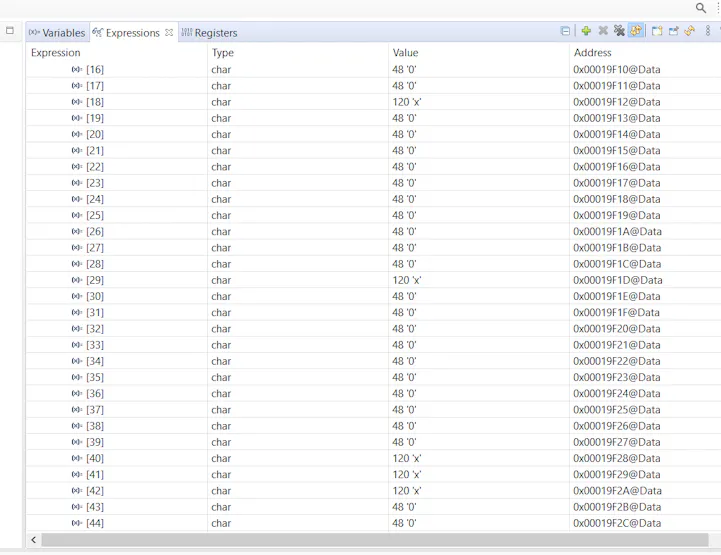Open the view menu three-dots icon
721x555 pixels.
pos(708,31)
